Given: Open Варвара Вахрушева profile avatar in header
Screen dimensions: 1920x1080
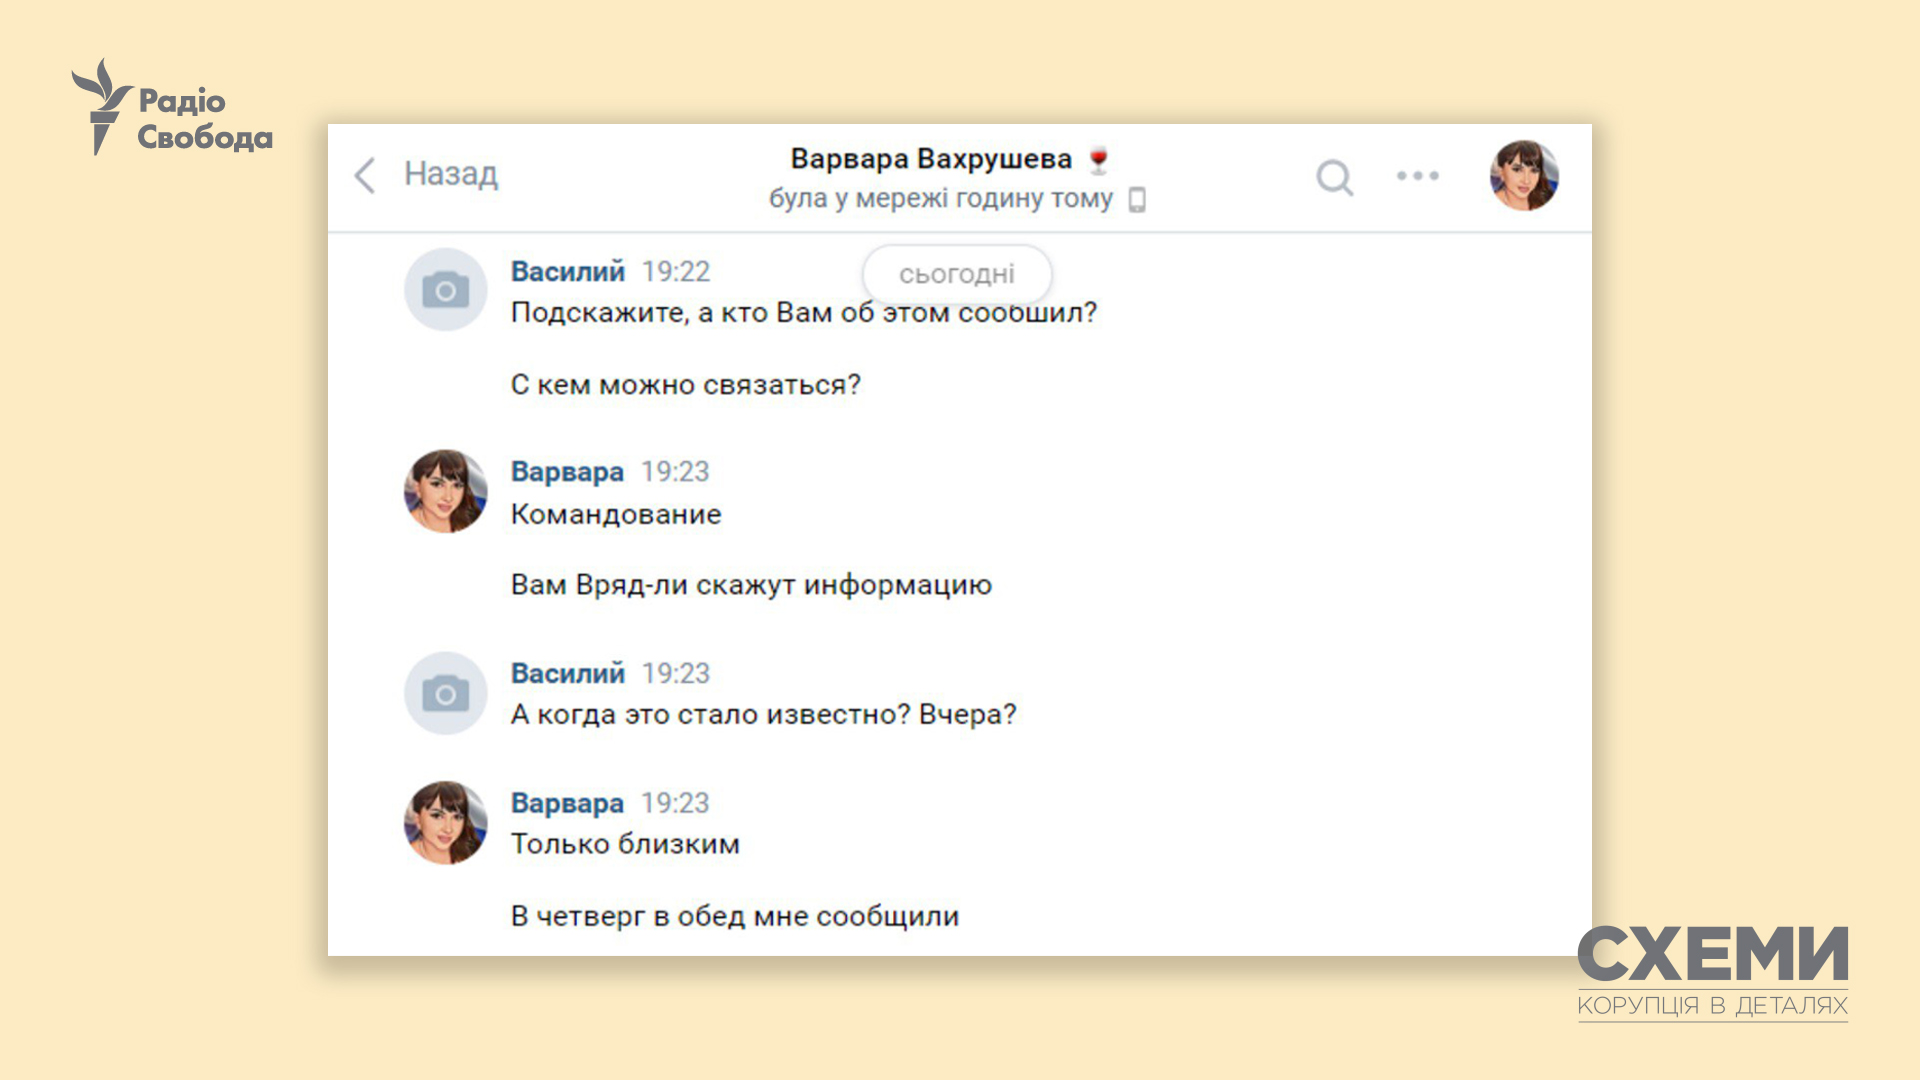Looking at the screenshot, I should click(1523, 176).
